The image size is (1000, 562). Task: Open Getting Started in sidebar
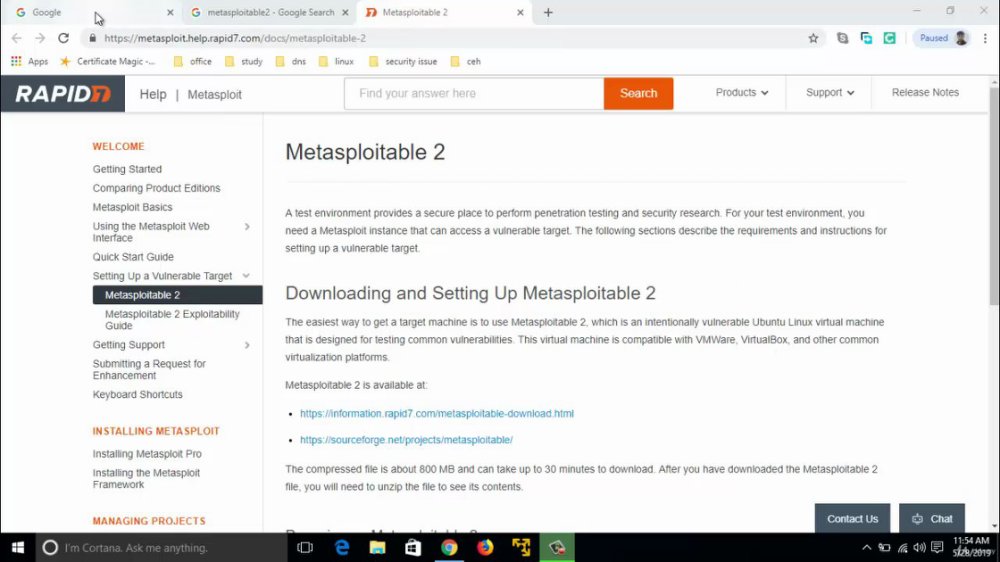pyautogui.click(x=127, y=169)
